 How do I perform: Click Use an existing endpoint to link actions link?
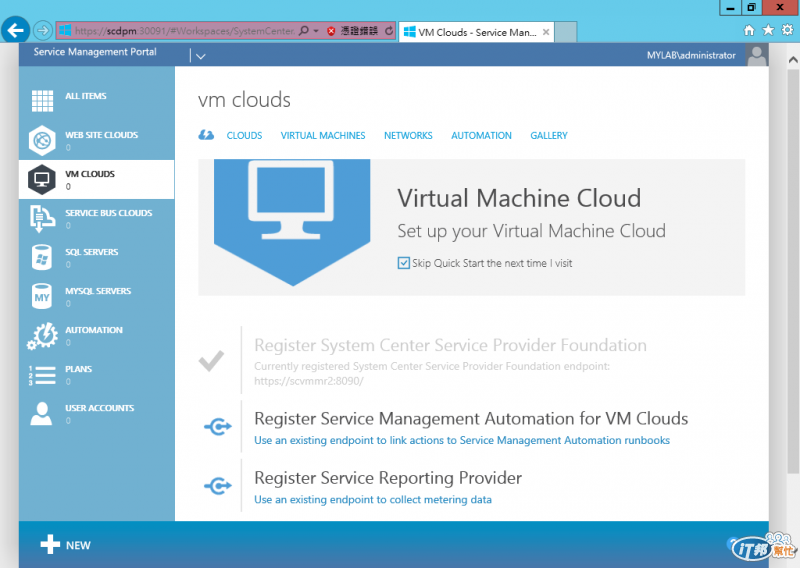tap(462, 440)
